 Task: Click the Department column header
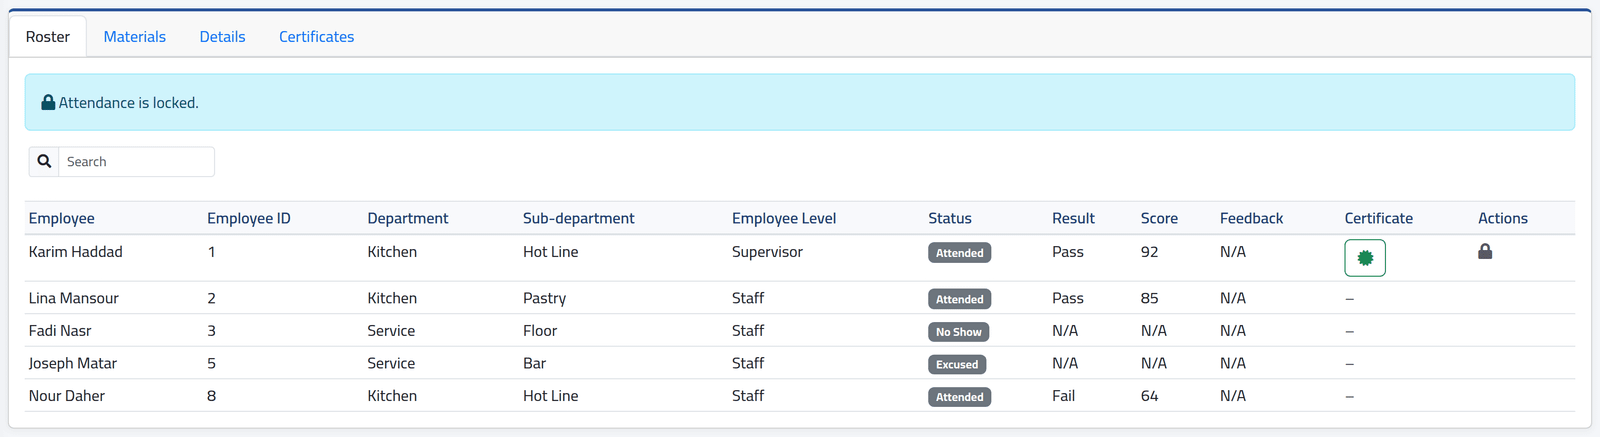coord(408,218)
